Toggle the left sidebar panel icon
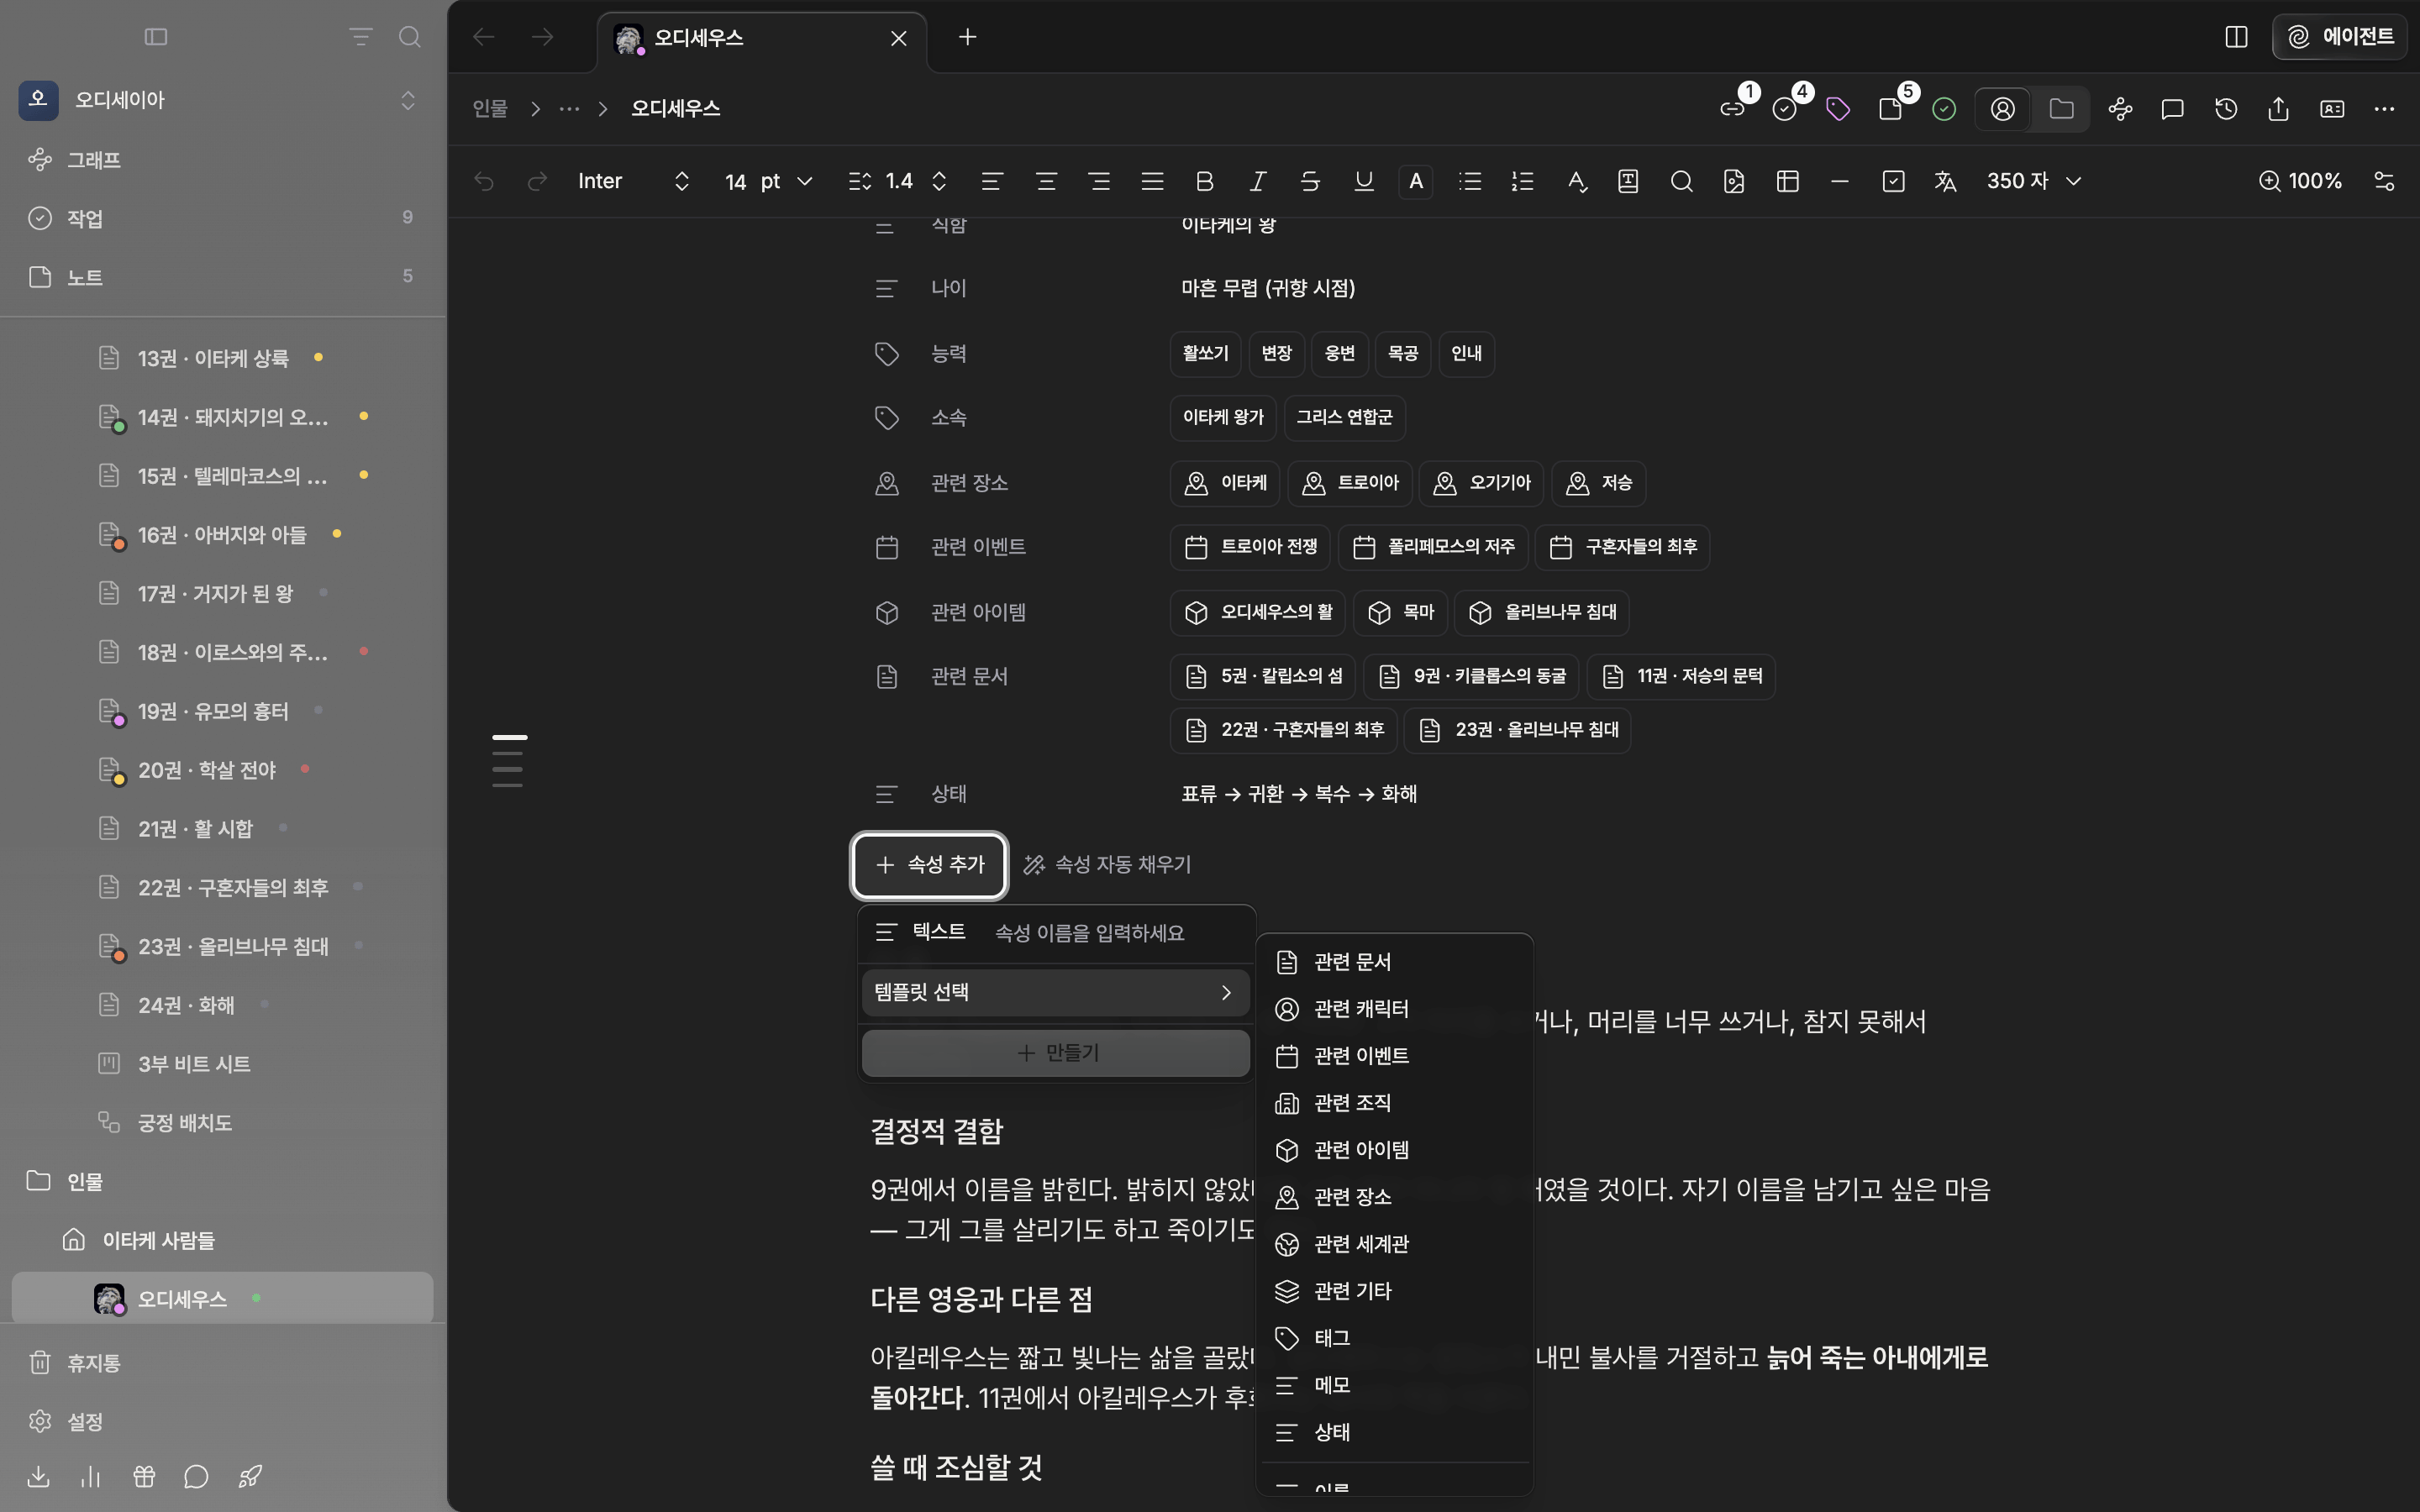Image resolution: width=2420 pixels, height=1512 pixels. coord(156,37)
